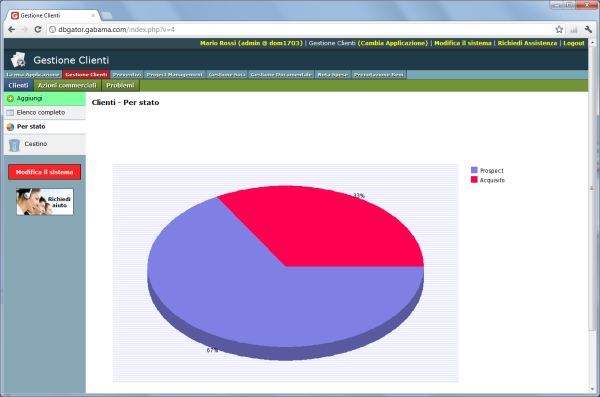600x397 pixels.
Task: Click the Logout link
Action: 574,43
